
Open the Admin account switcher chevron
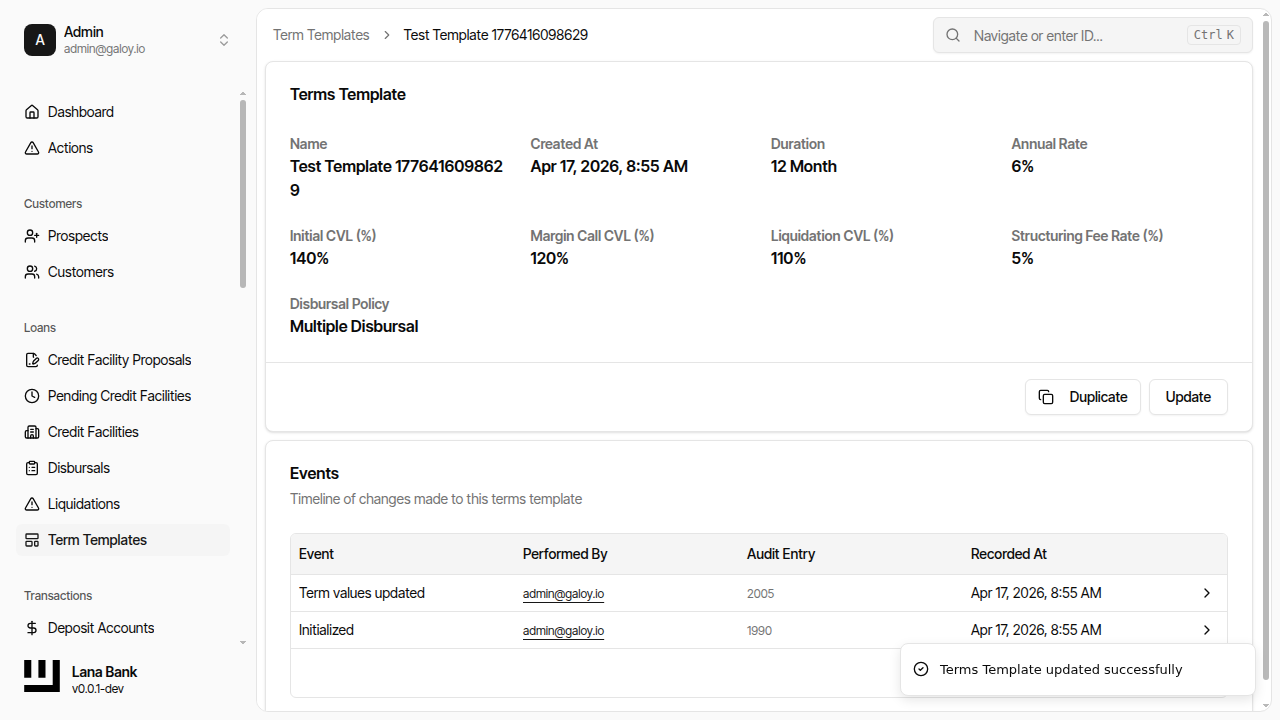pos(224,40)
